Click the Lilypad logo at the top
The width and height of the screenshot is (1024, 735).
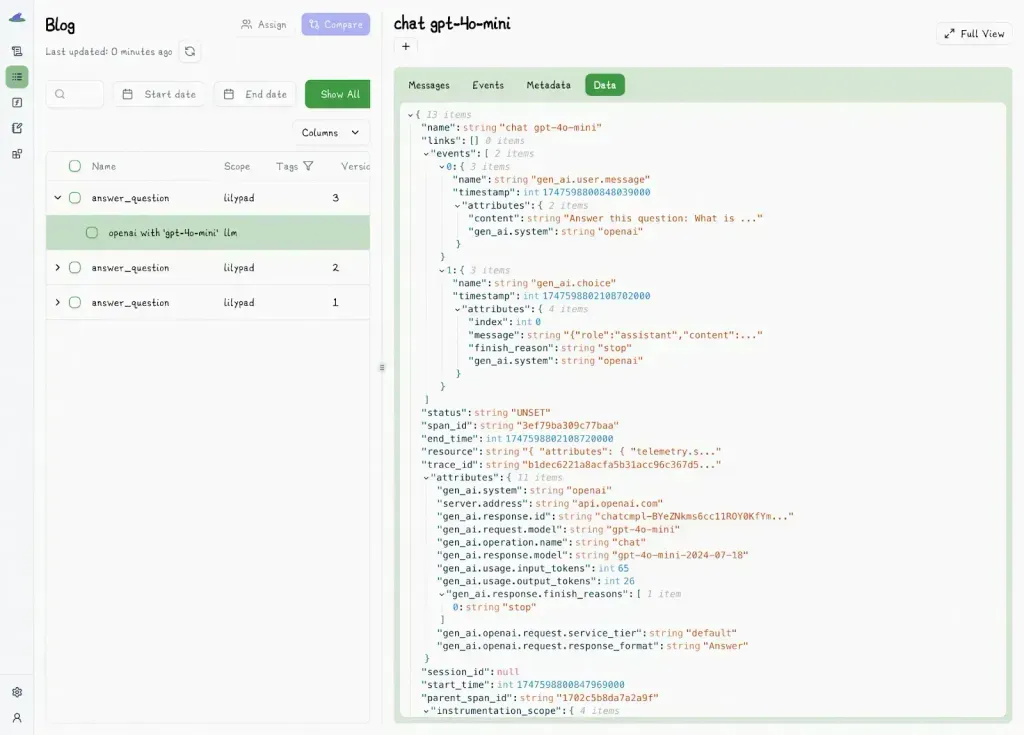point(15,16)
